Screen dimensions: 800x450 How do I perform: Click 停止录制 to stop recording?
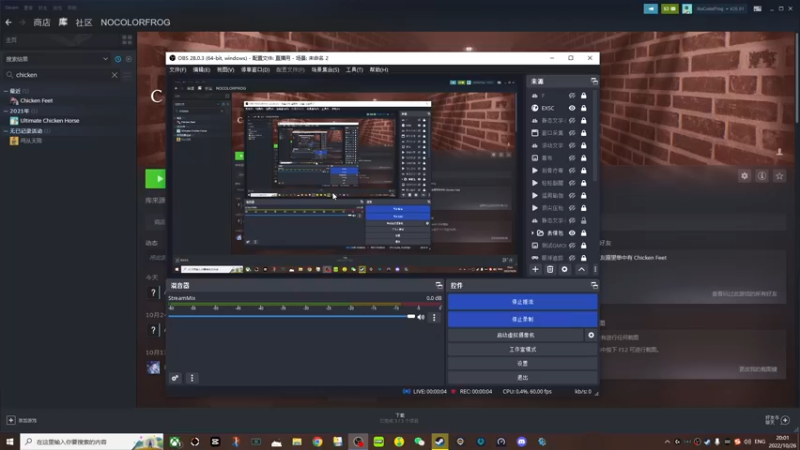click(x=522, y=319)
